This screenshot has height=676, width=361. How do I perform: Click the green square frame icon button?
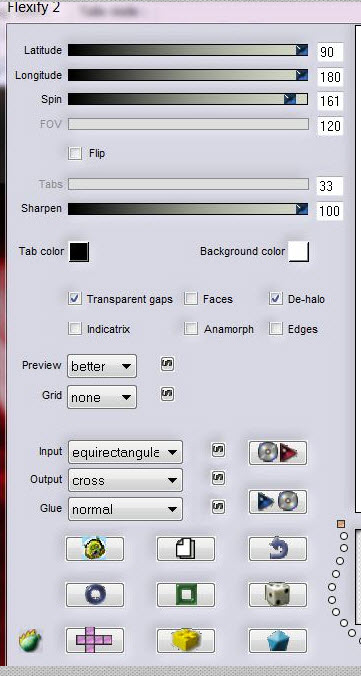pyautogui.click(x=186, y=595)
